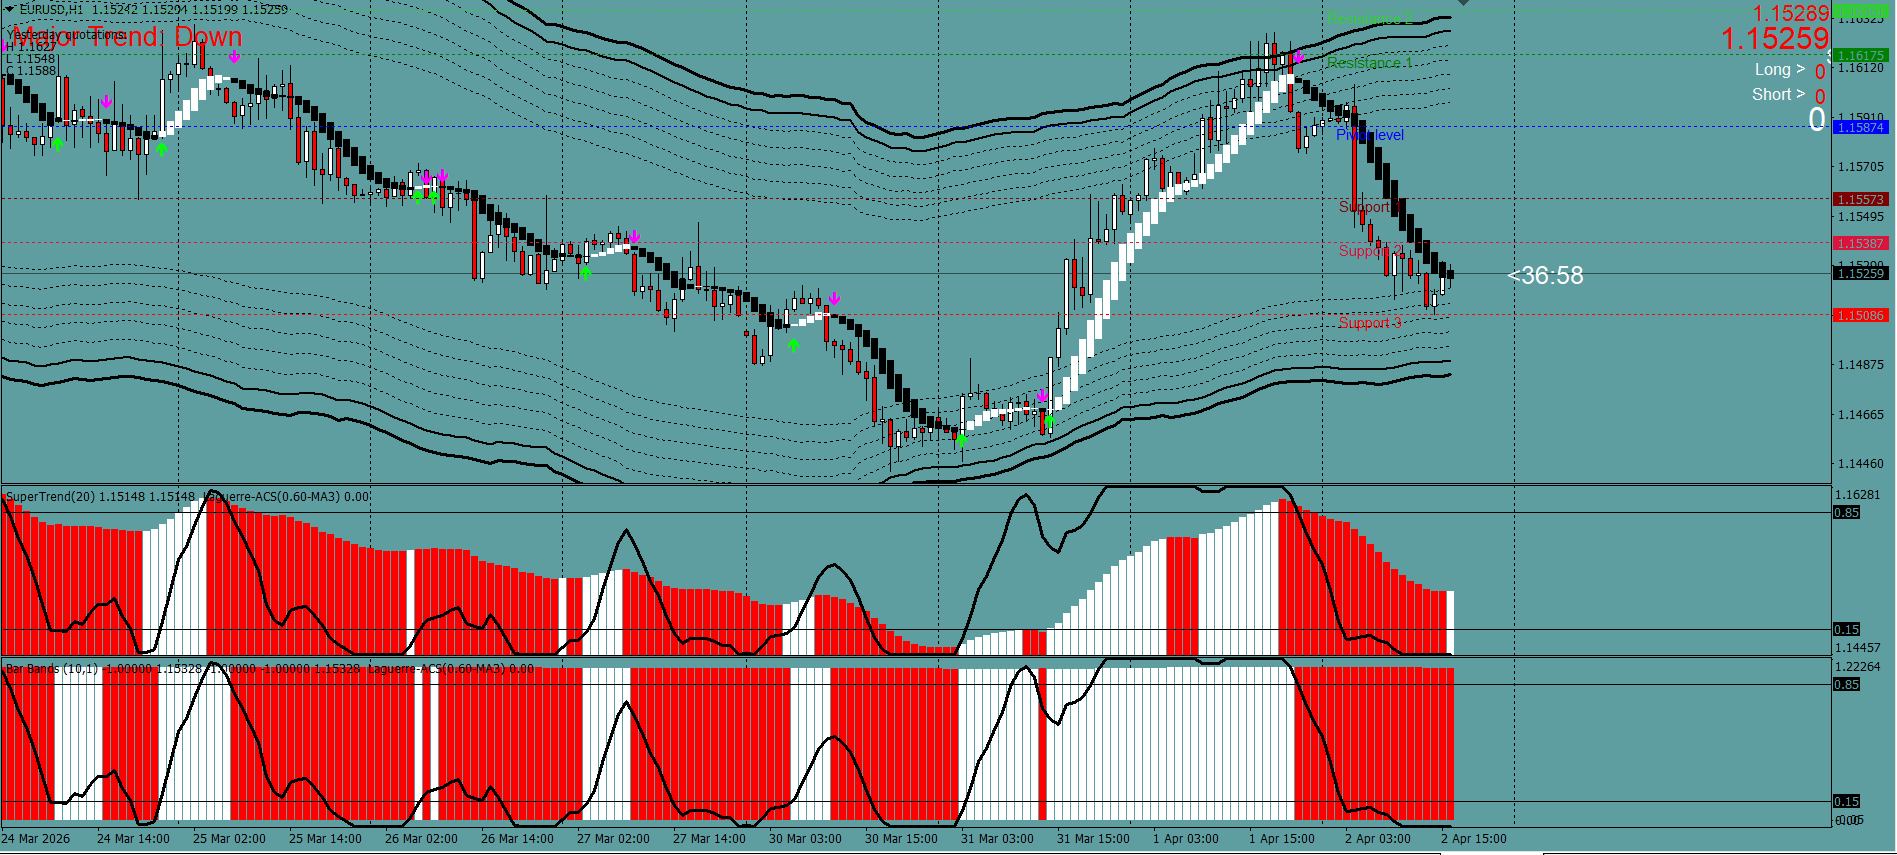Click the red 0 next to Long
The height and width of the screenshot is (855, 1897).
[x=1820, y=72]
